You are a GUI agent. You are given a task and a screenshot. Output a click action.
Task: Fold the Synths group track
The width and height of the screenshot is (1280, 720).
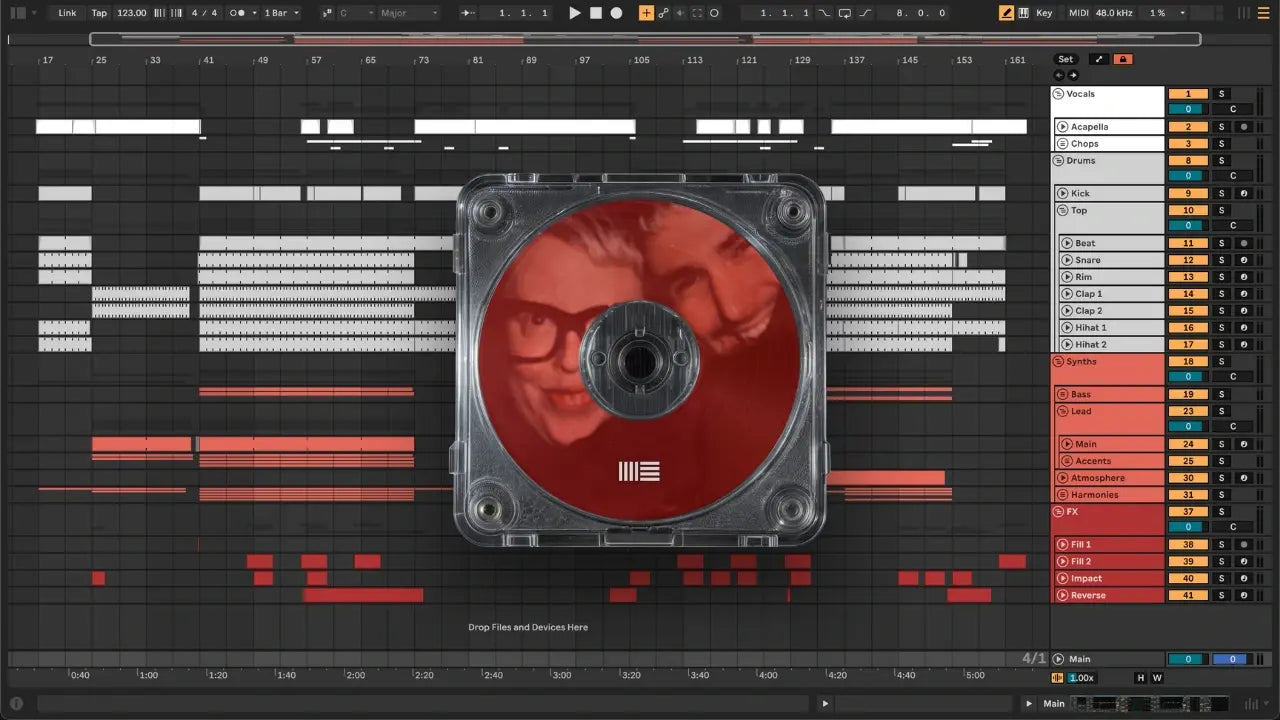pos(1058,362)
